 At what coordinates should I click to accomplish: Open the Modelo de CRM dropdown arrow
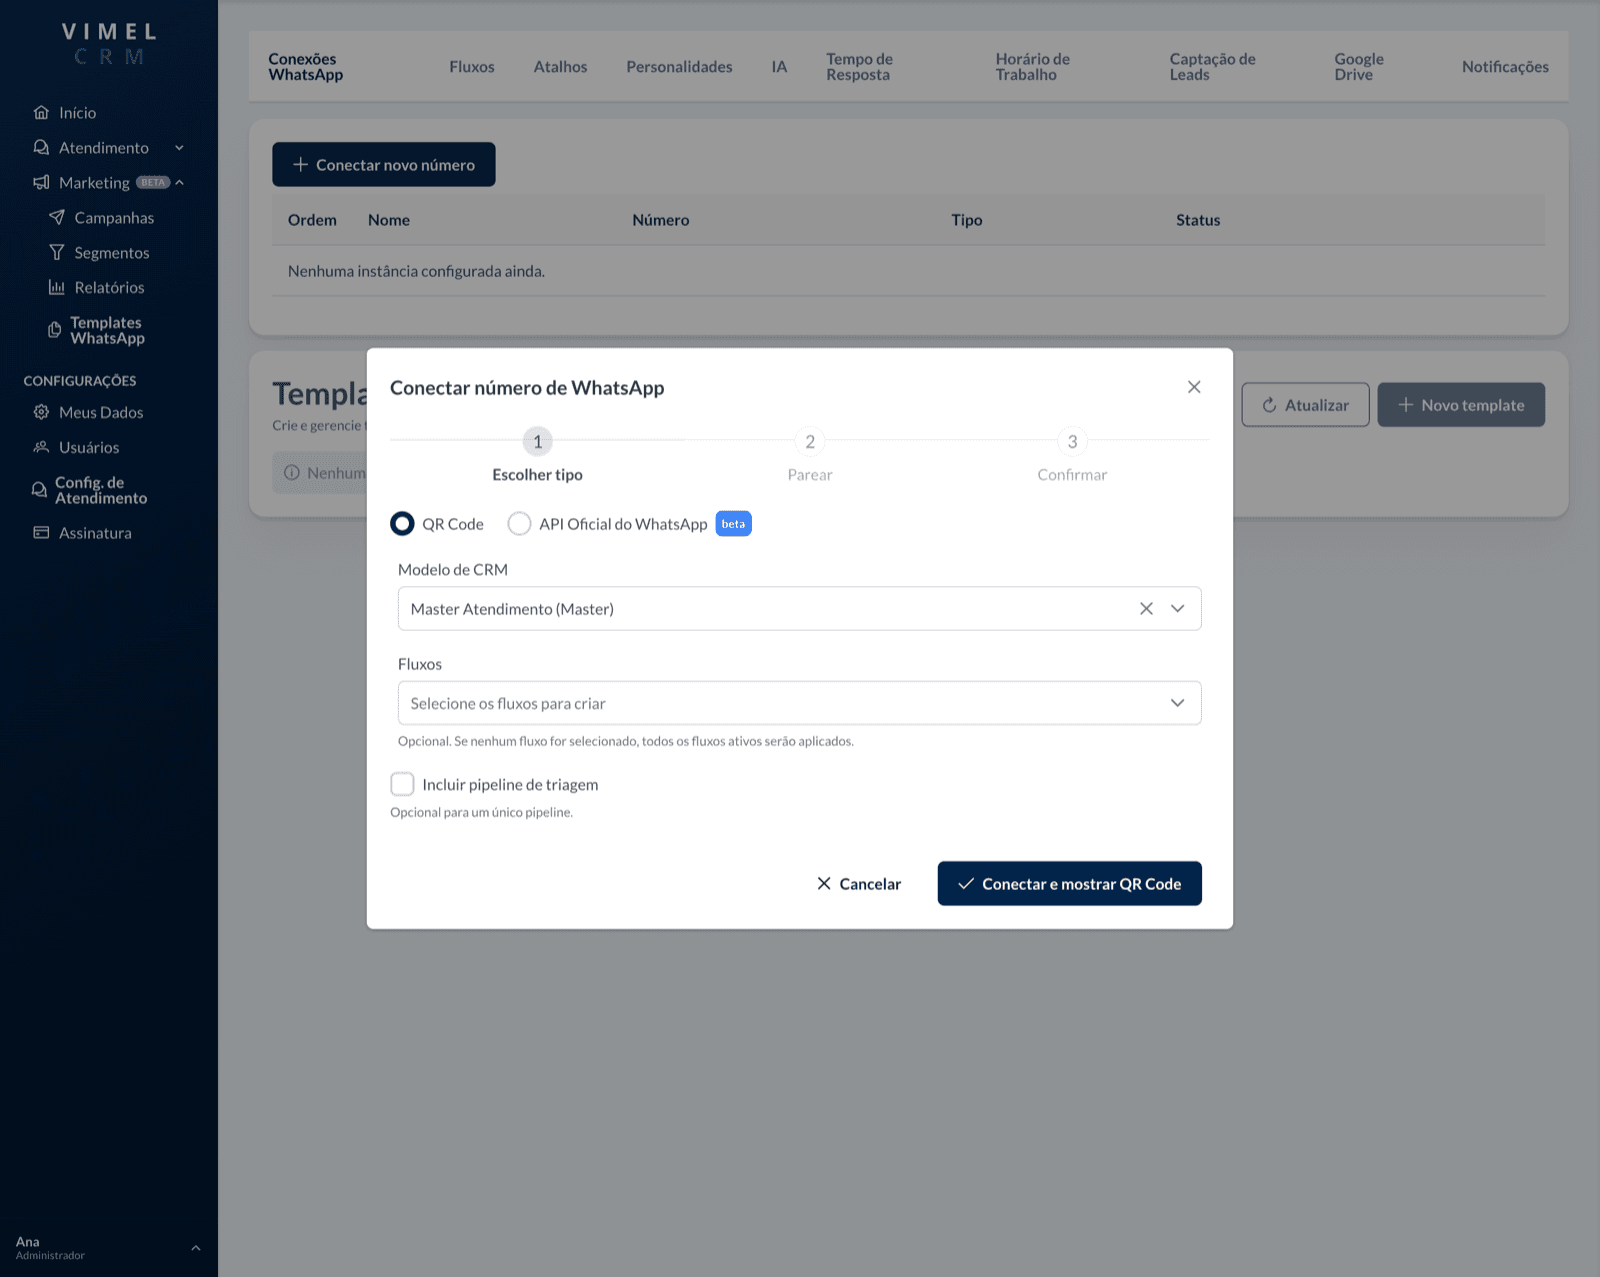point(1178,608)
